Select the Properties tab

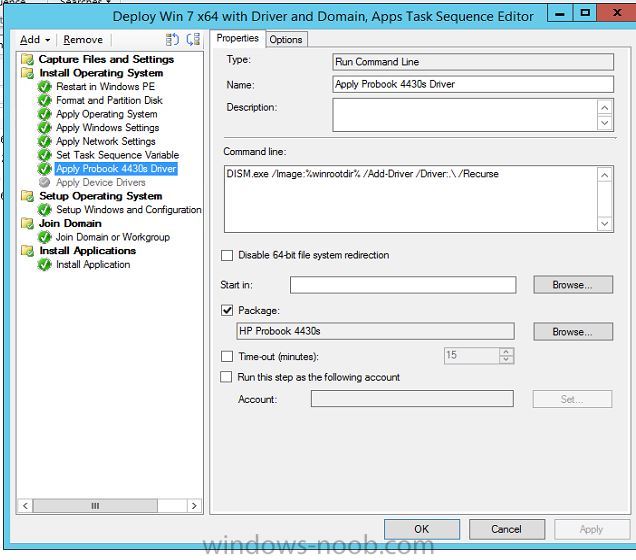[238, 38]
